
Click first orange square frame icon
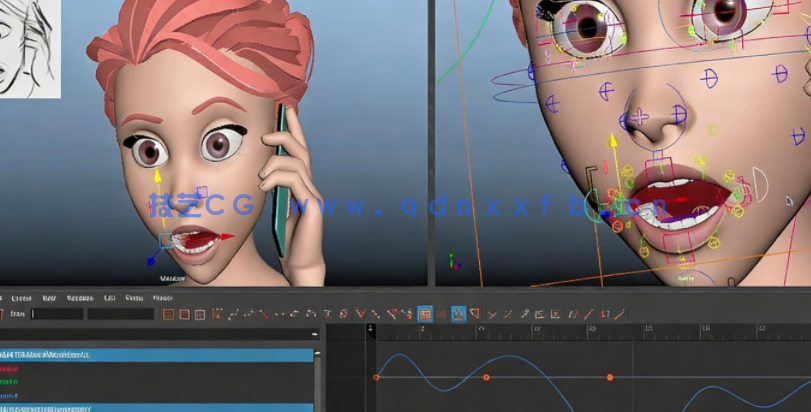tap(168, 314)
